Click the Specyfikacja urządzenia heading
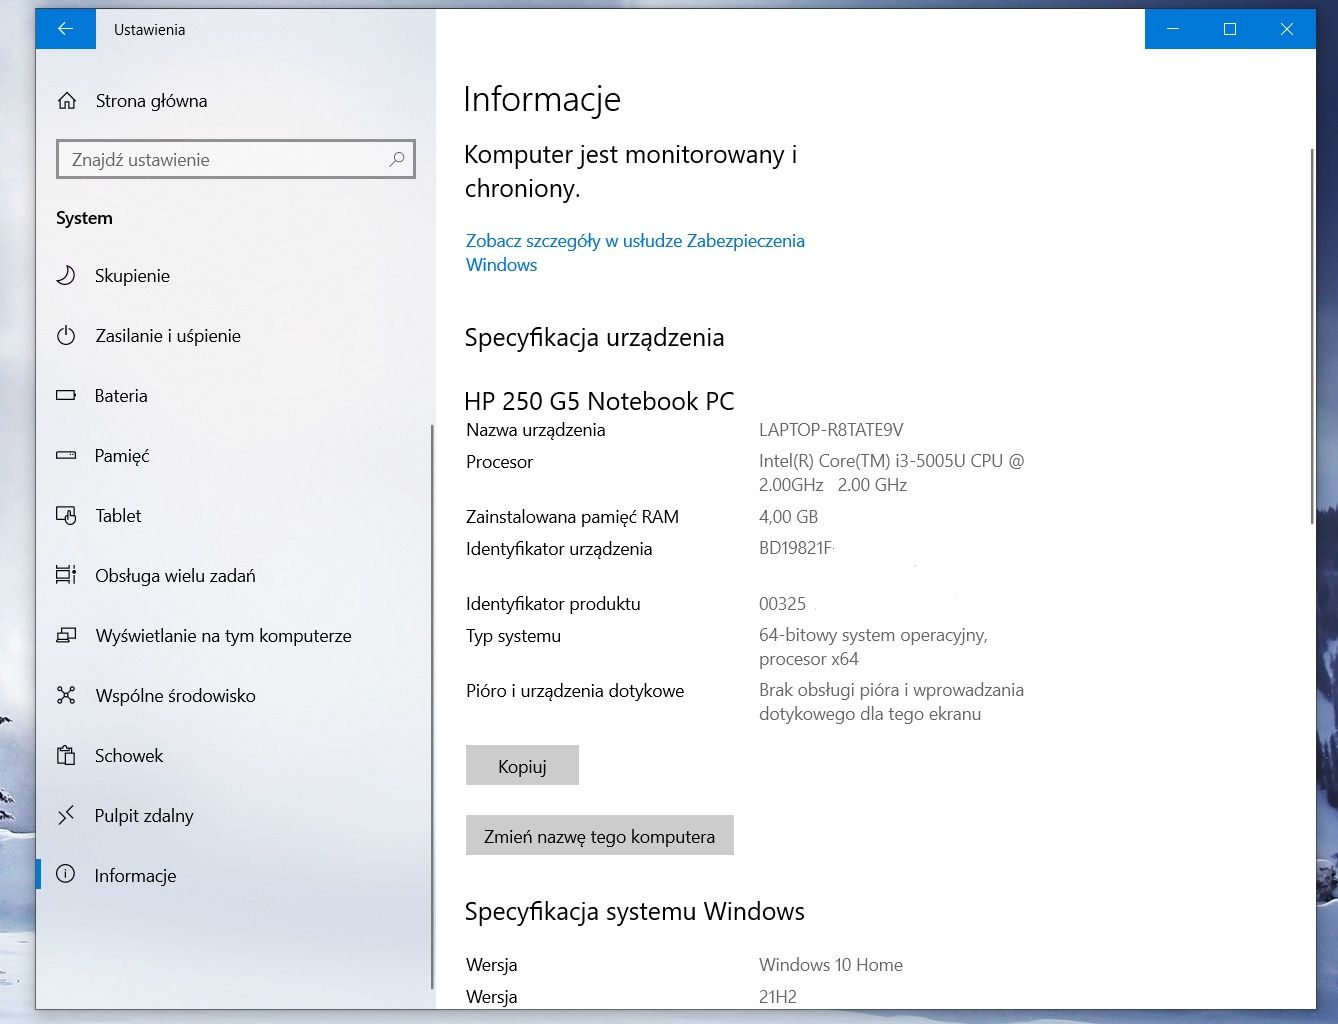The width and height of the screenshot is (1338, 1024). coord(594,338)
